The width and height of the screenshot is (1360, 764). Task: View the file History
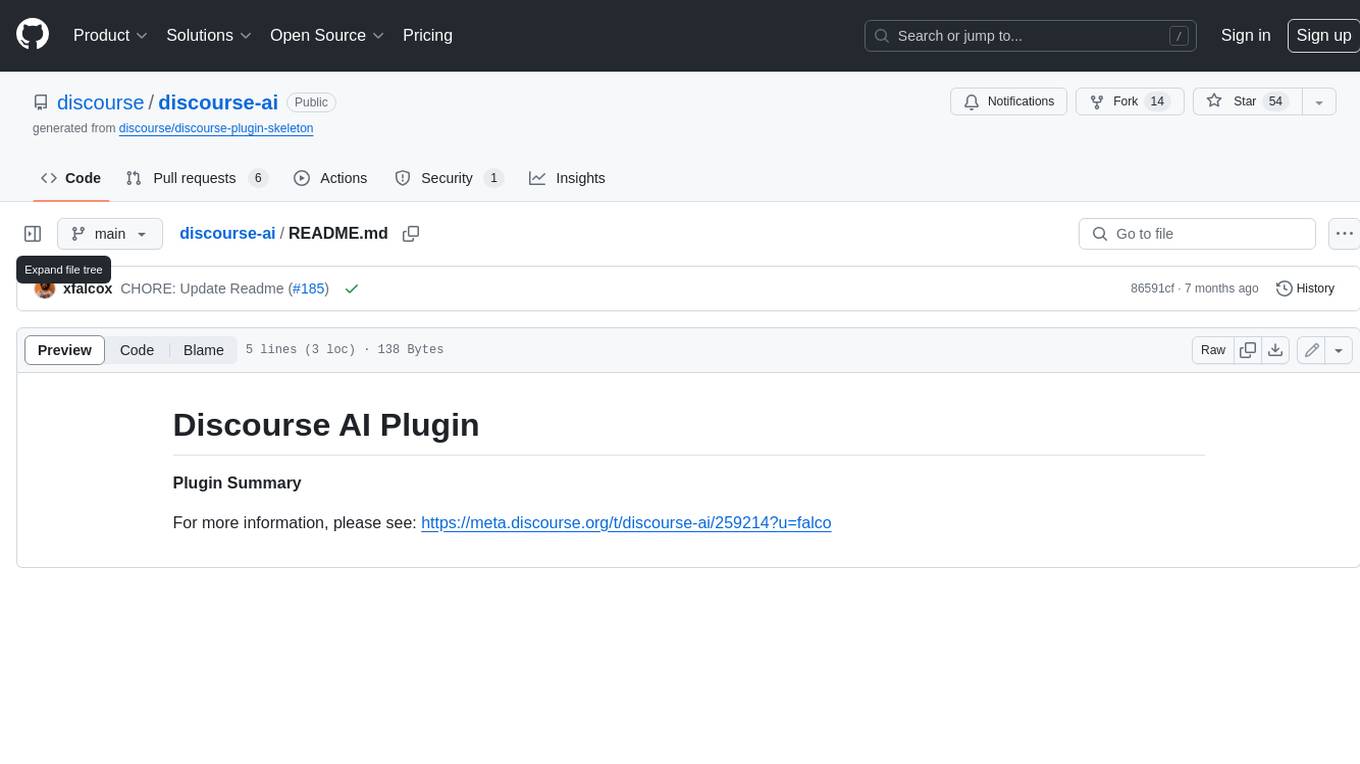click(x=1306, y=288)
